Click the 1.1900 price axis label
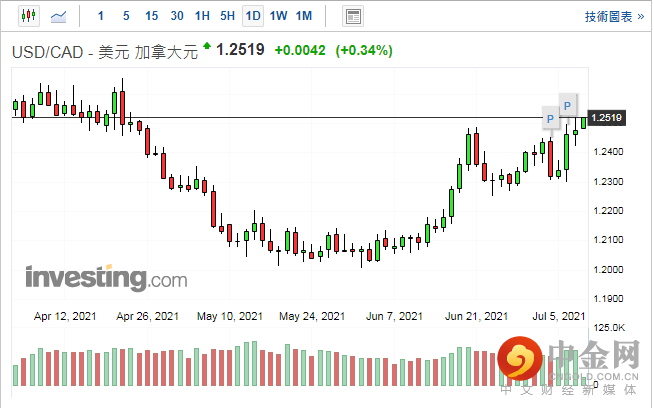The height and width of the screenshot is (408, 654). pos(608,299)
